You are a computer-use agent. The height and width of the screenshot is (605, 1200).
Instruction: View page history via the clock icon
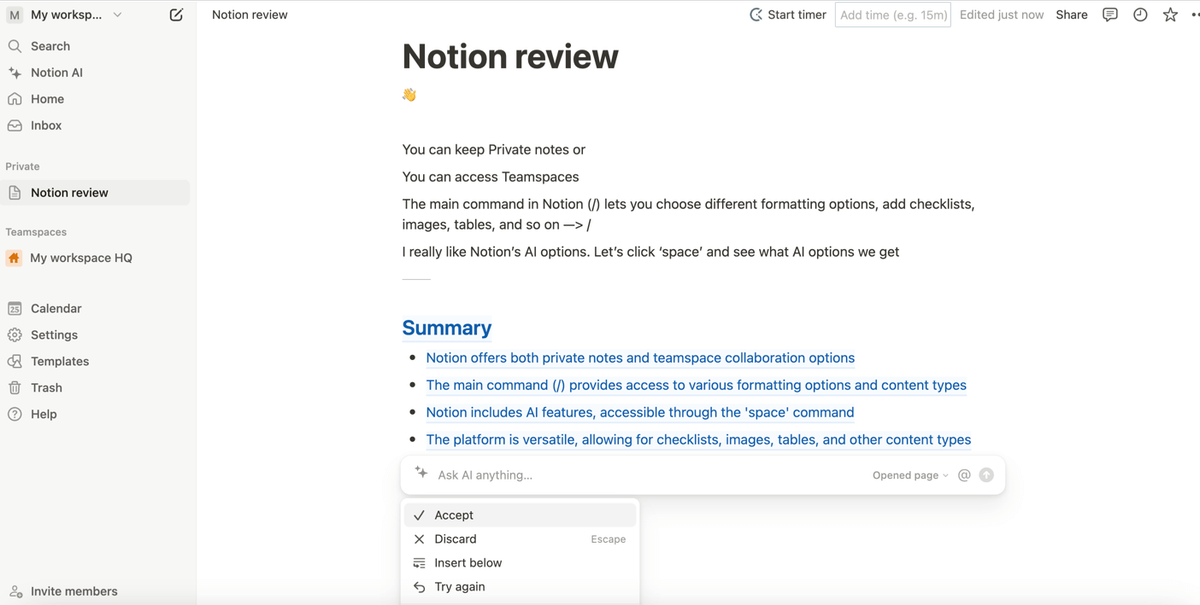click(x=1140, y=14)
